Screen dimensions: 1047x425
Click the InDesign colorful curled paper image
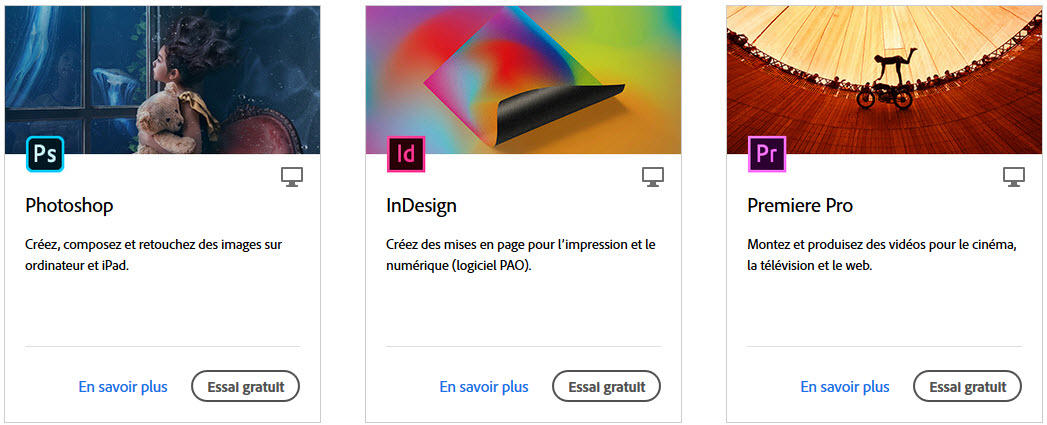[524, 80]
